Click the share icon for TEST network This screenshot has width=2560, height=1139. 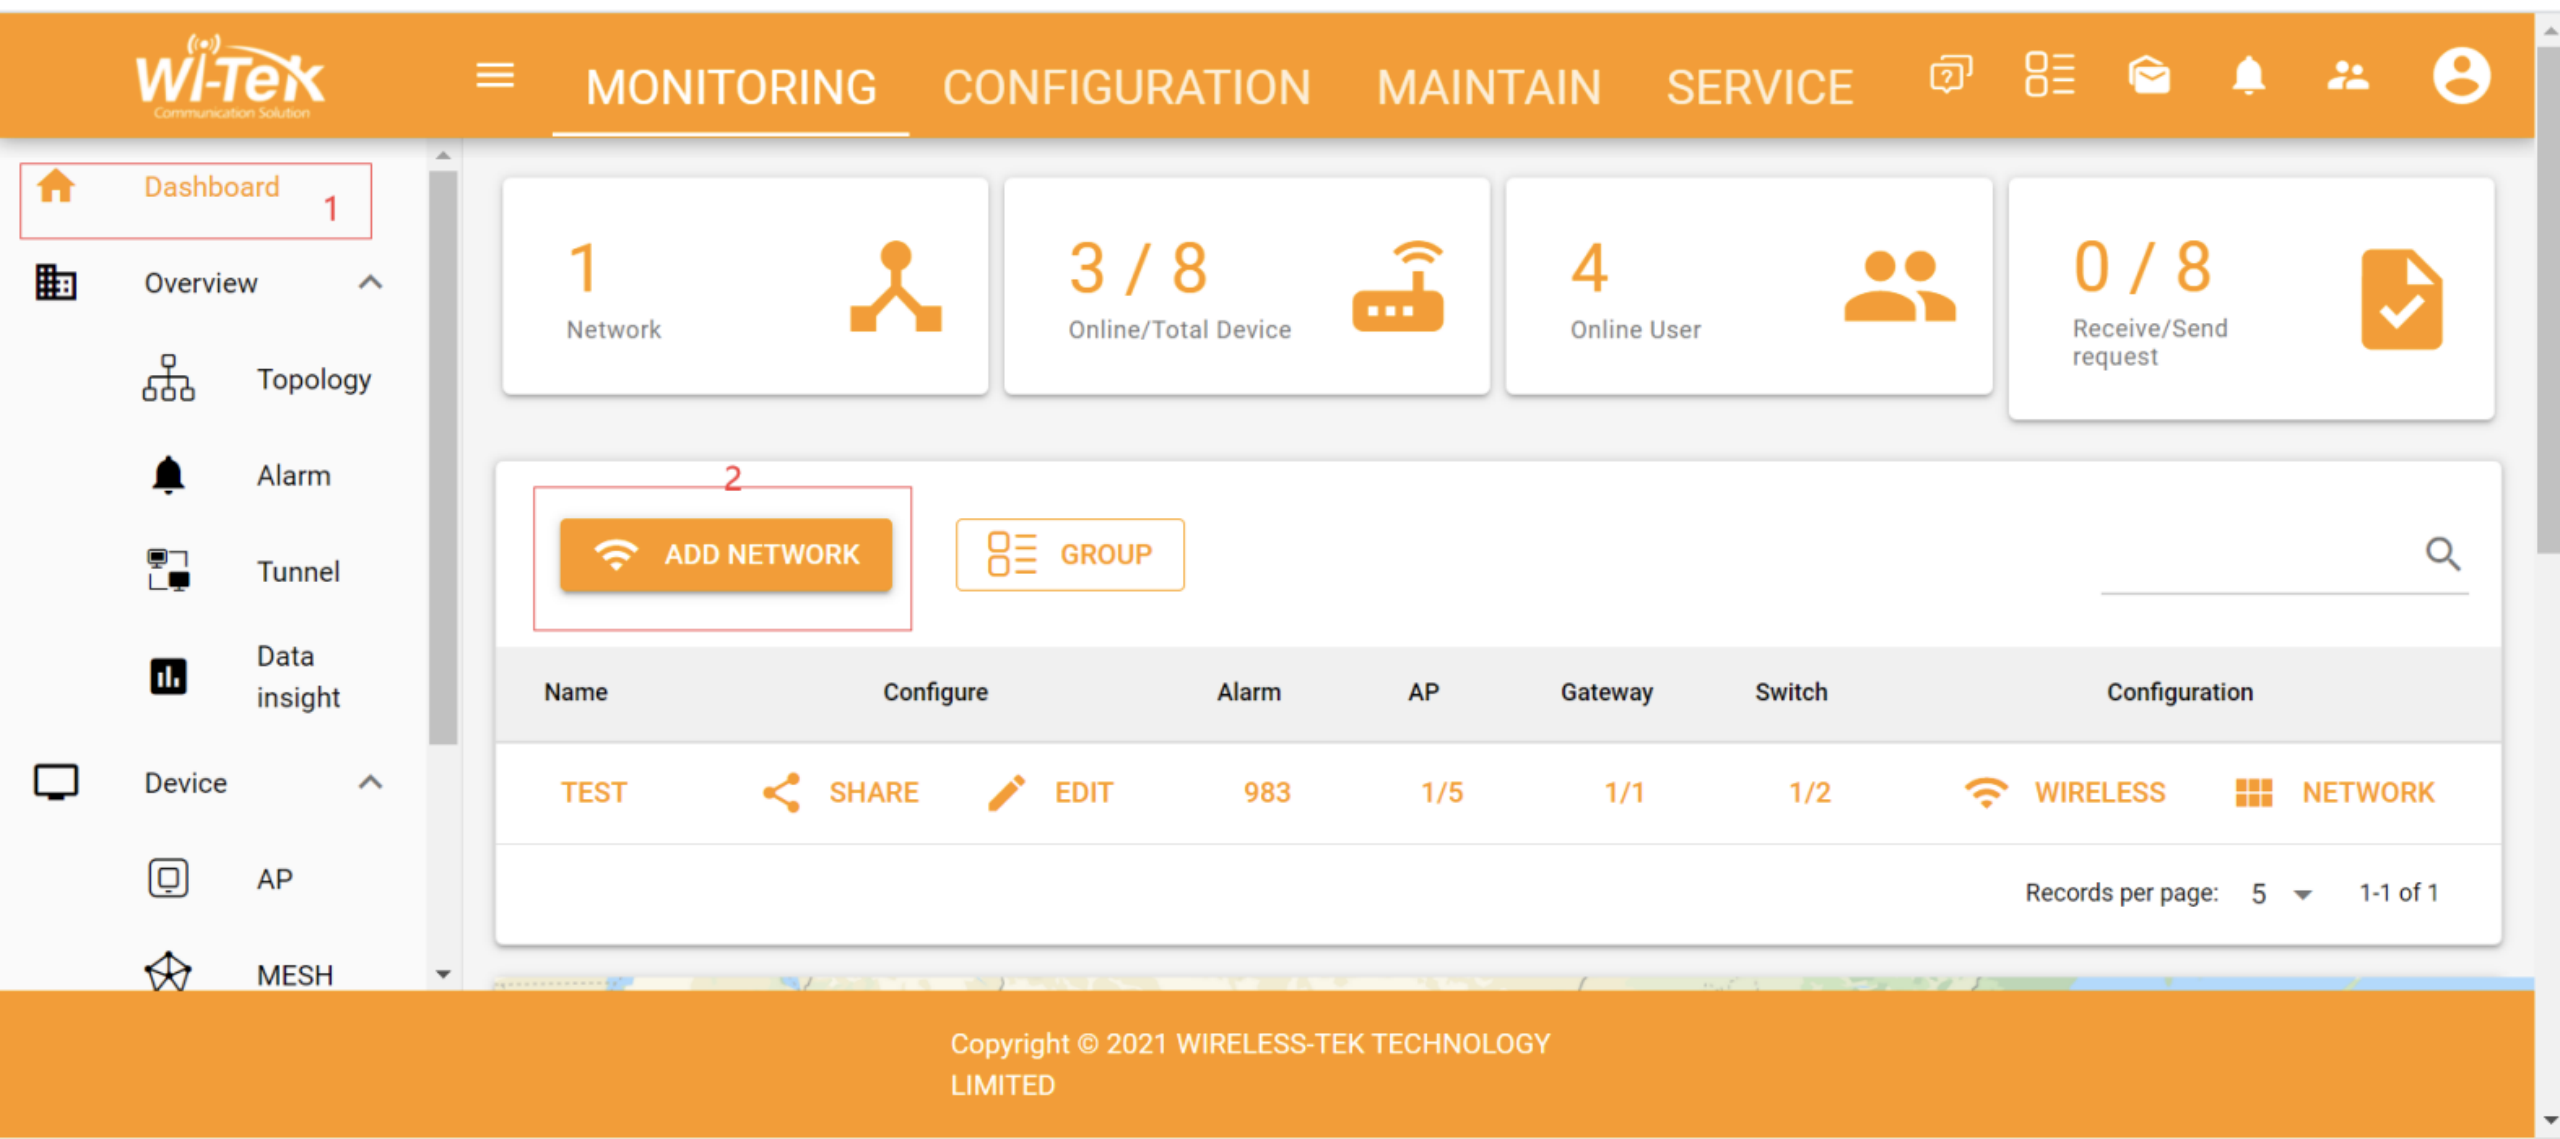782,792
